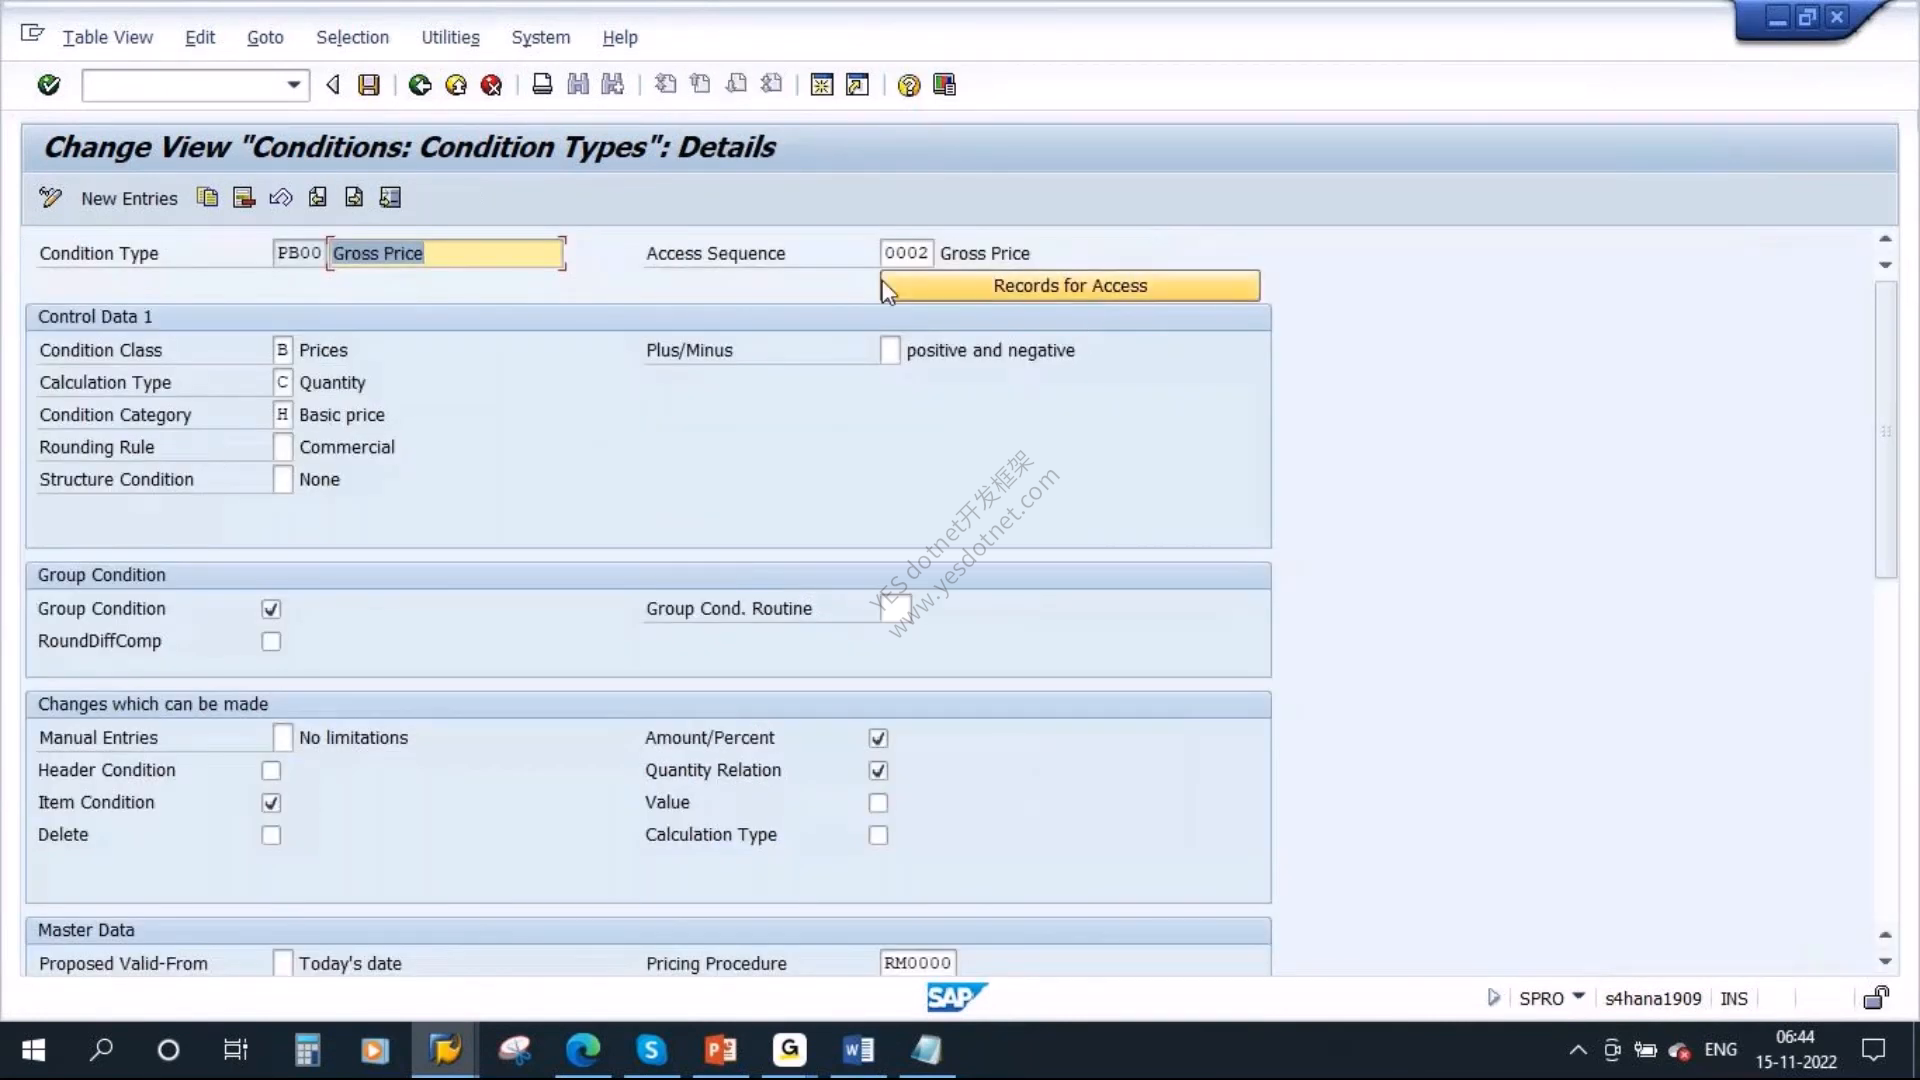Click the Print icon in toolbar
The image size is (1920, 1080).
(542, 85)
